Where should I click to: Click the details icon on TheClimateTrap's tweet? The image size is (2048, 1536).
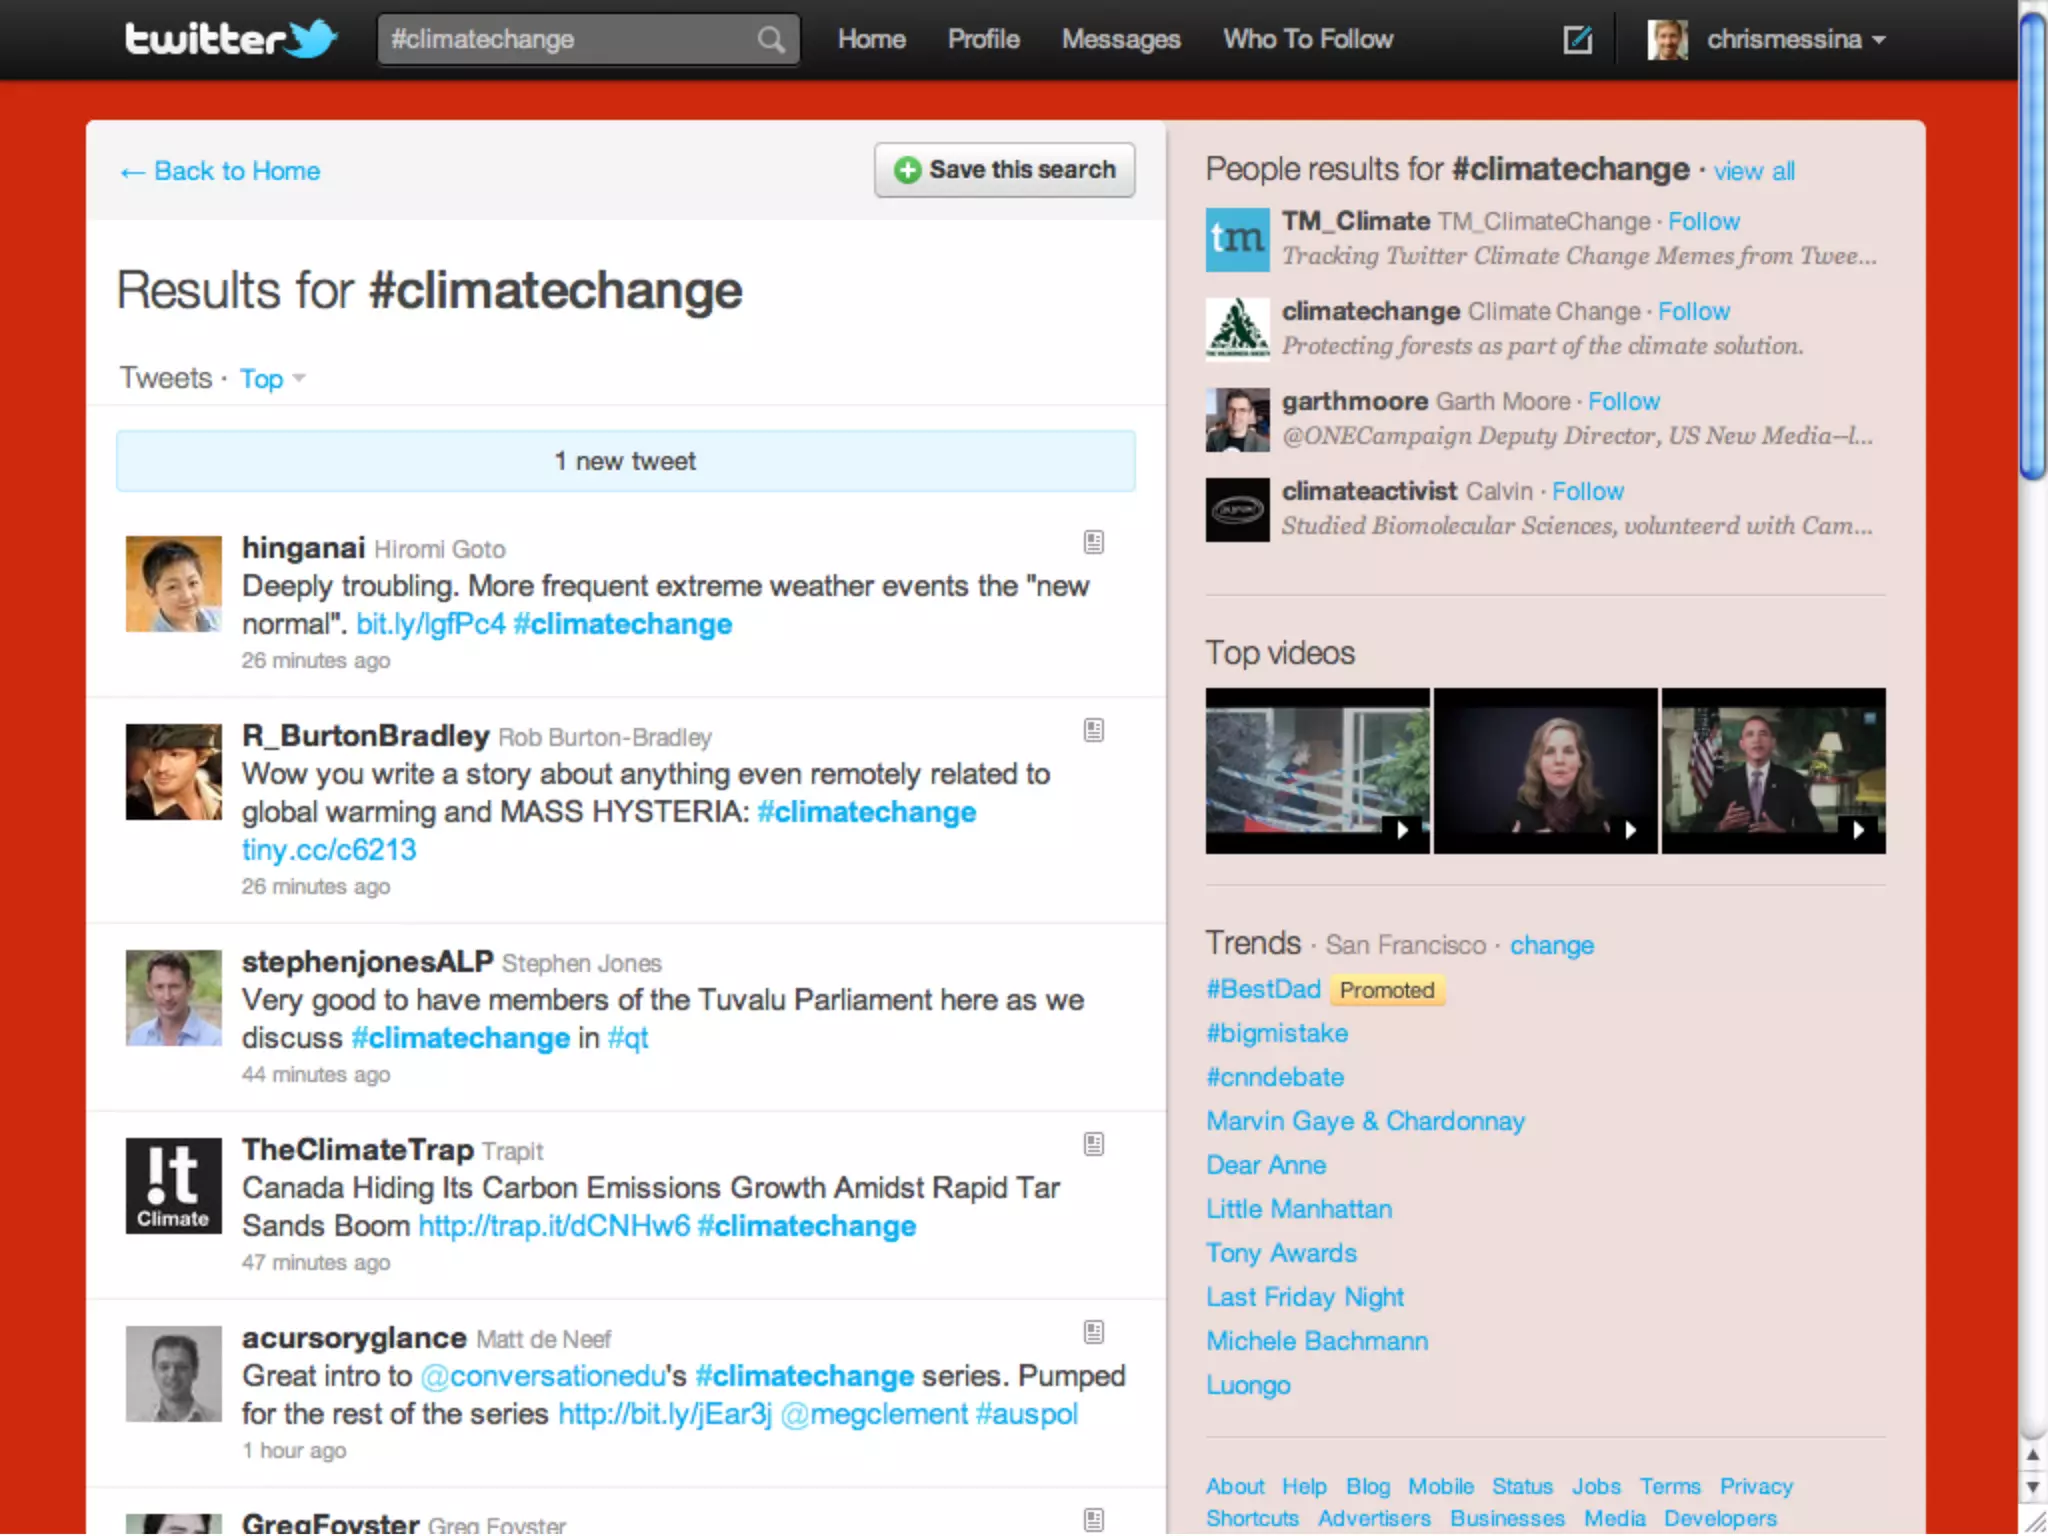[1094, 1144]
